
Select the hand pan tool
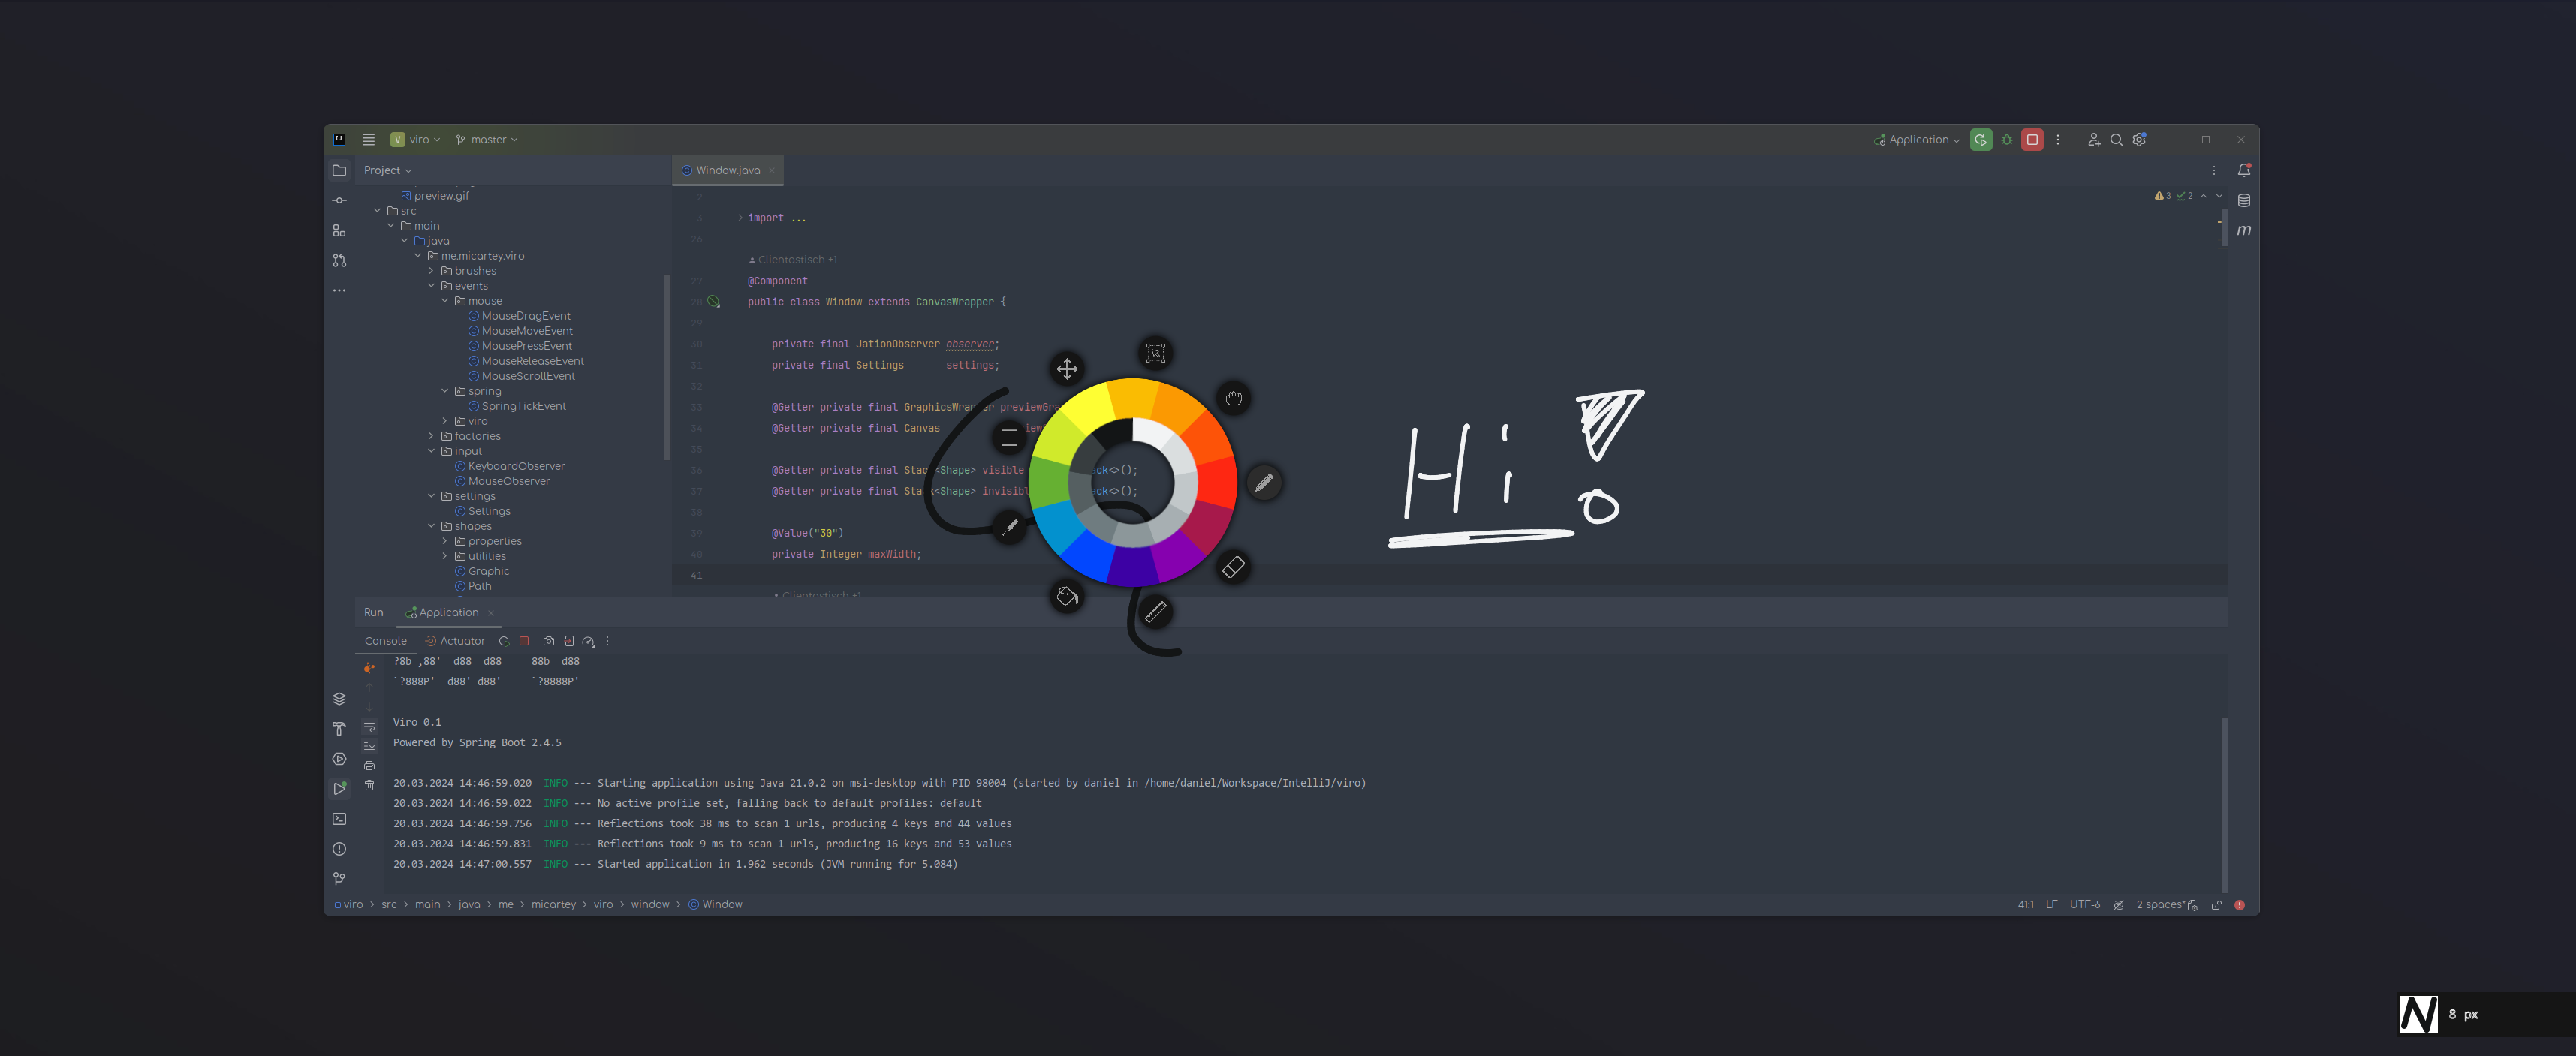click(x=1234, y=398)
